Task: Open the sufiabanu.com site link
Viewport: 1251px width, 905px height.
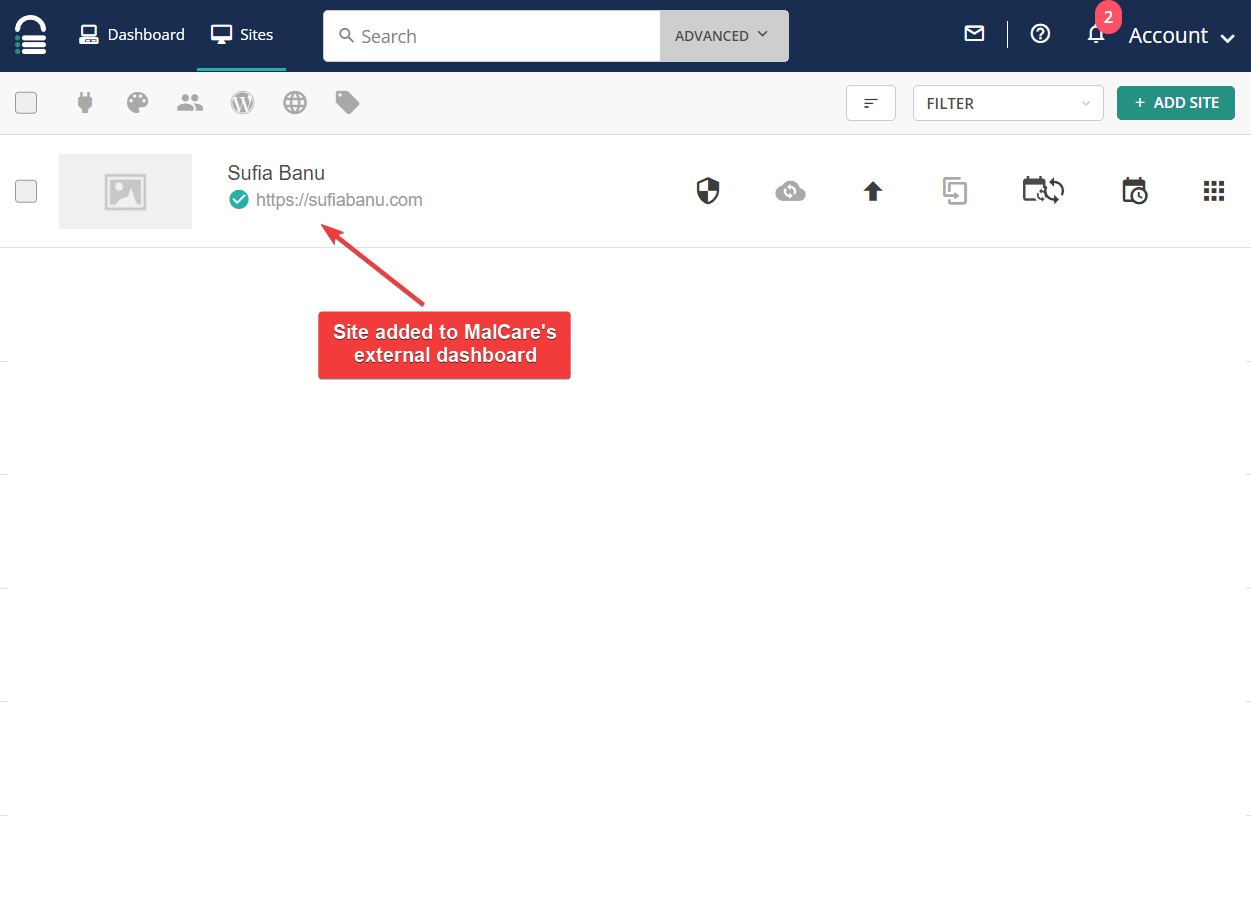Action: coord(339,199)
